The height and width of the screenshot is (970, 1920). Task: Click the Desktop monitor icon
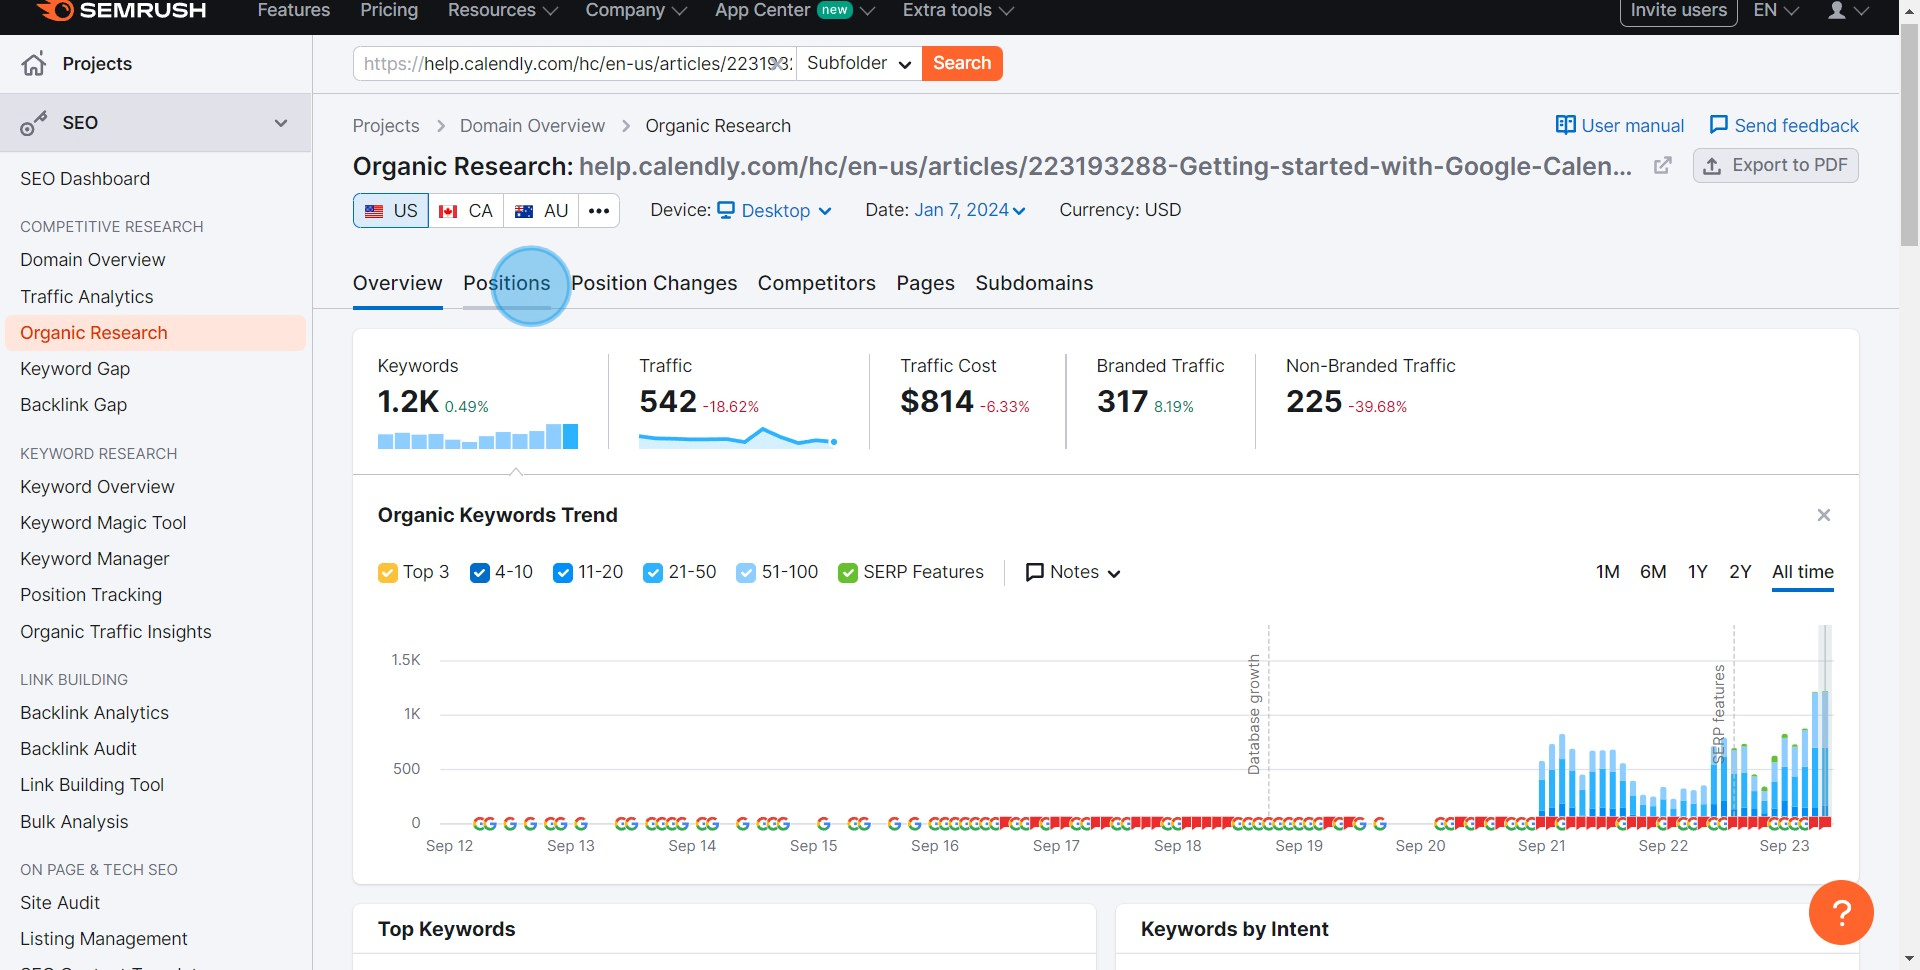coord(726,210)
